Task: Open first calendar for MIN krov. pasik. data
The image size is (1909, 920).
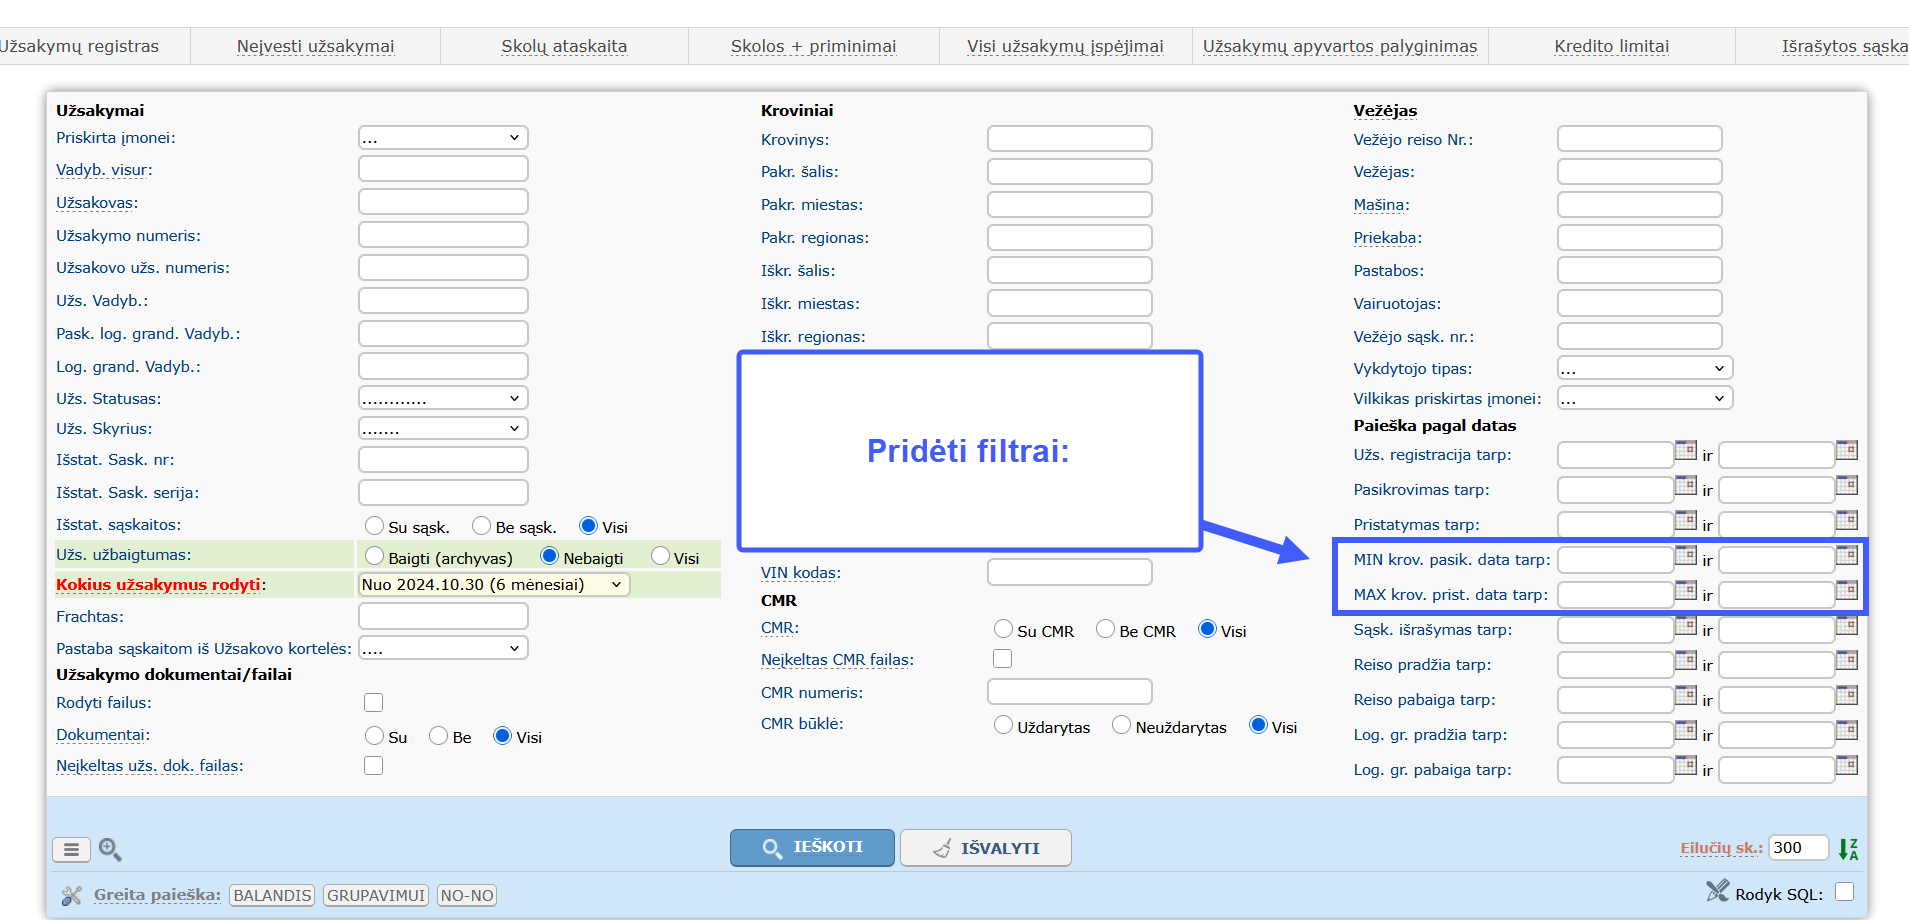Action: click(1686, 555)
